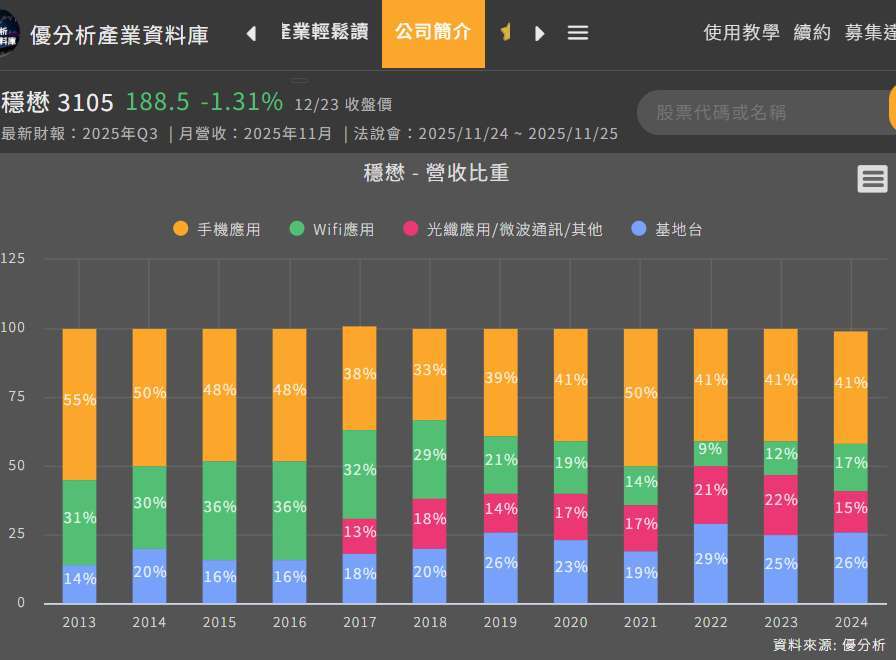Click the 續約 renewal link
Screen dimensions: 896x660
coord(812,33)
